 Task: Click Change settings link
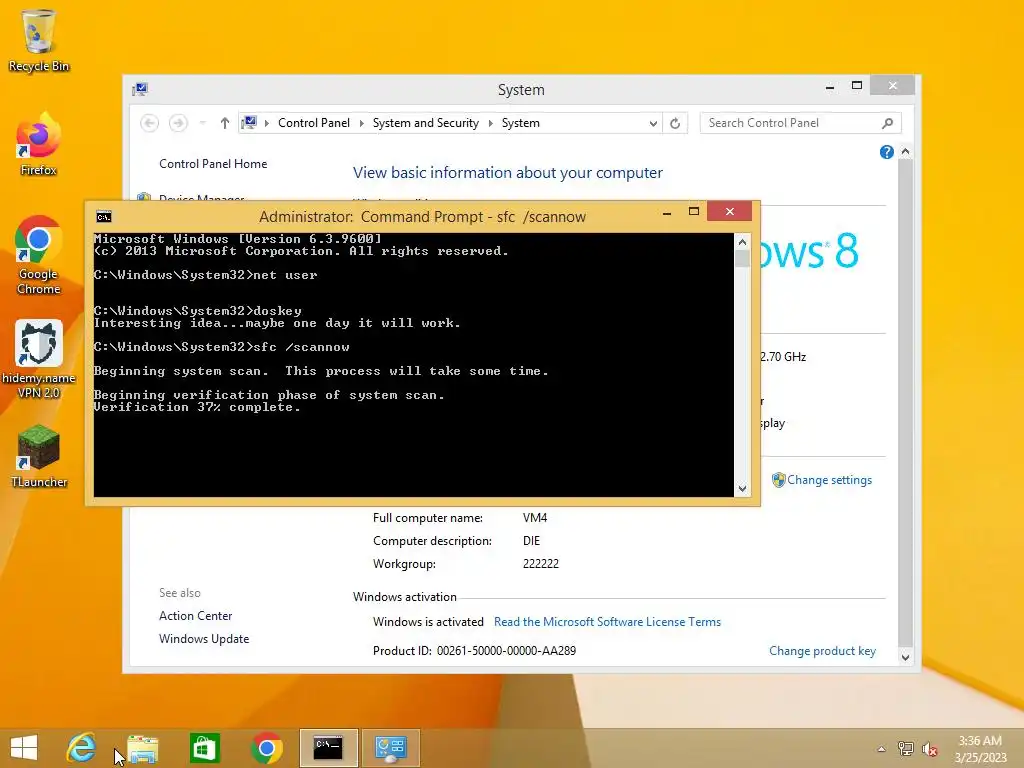(829, 480)
